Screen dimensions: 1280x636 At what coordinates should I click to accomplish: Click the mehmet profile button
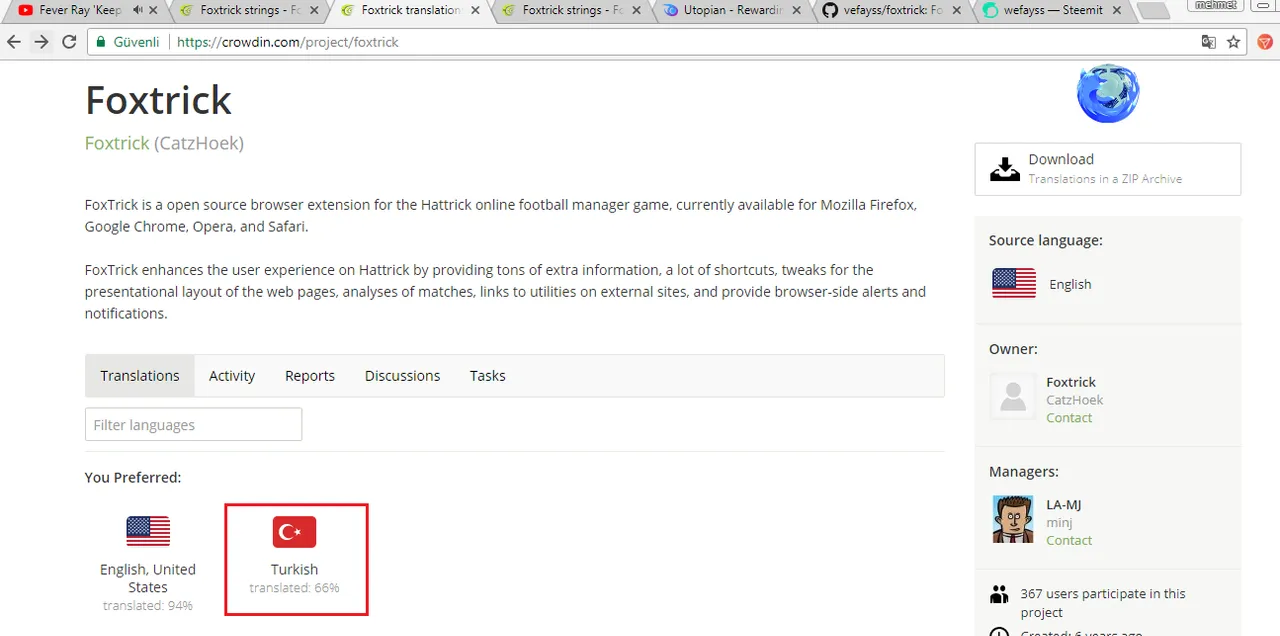(x=1215, y=5)
